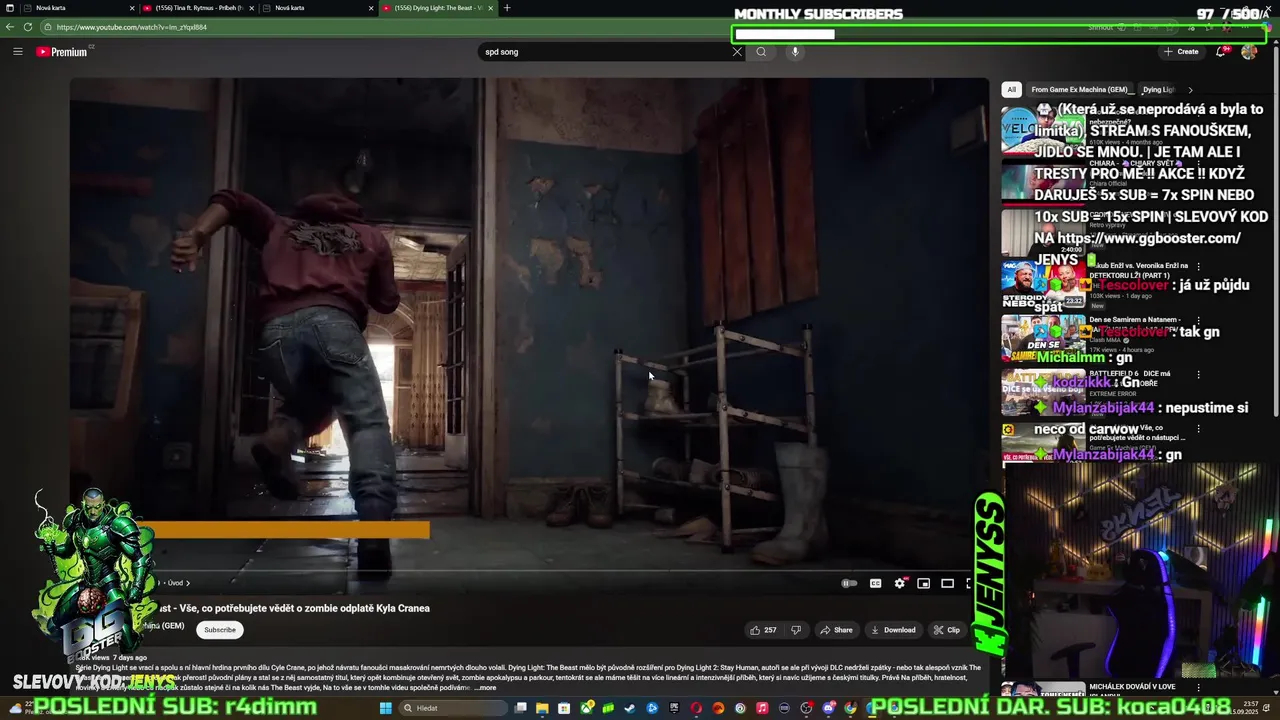
Task: Focus the YouTube search input field
Action: pyautogui.click(x=605, y=52)
